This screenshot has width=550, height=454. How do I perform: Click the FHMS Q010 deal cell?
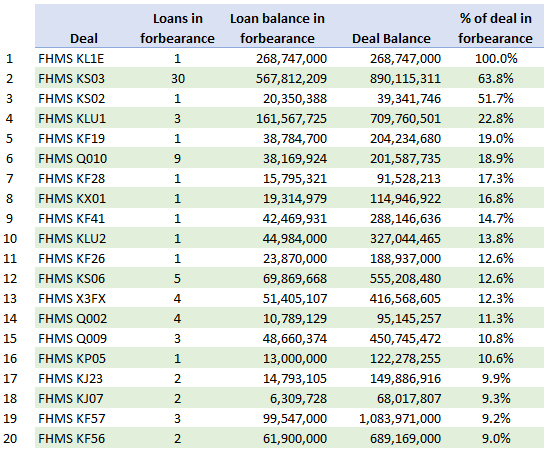(73, 159)
